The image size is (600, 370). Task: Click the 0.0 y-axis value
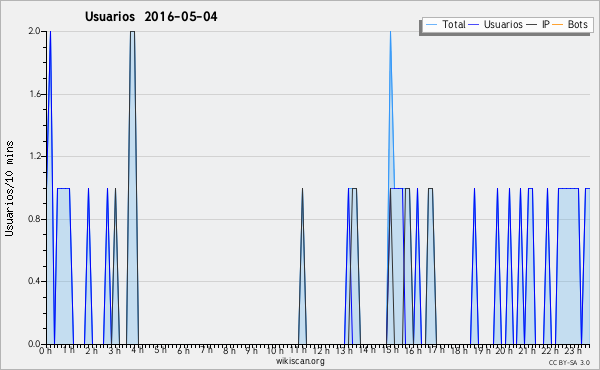(x=34, y=344)
